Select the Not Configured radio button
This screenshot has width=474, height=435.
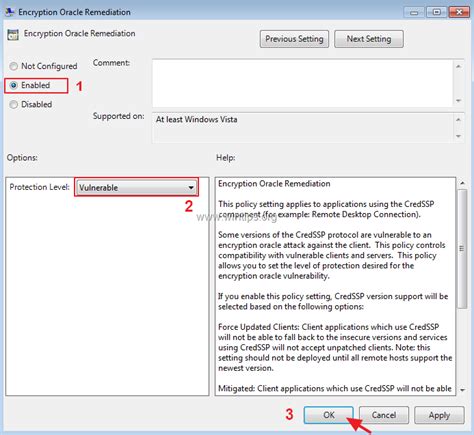tap(13, 66)
